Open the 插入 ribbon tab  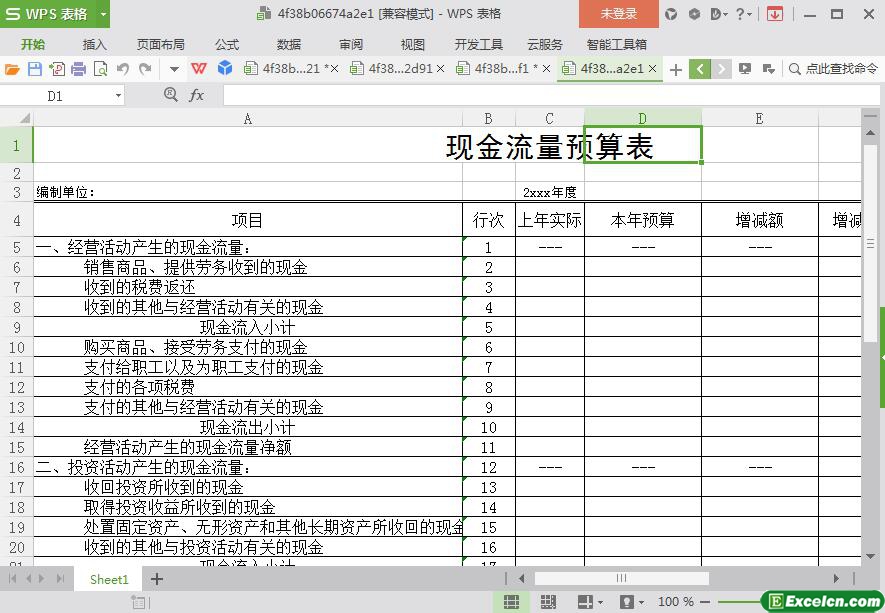pos(94,44)
